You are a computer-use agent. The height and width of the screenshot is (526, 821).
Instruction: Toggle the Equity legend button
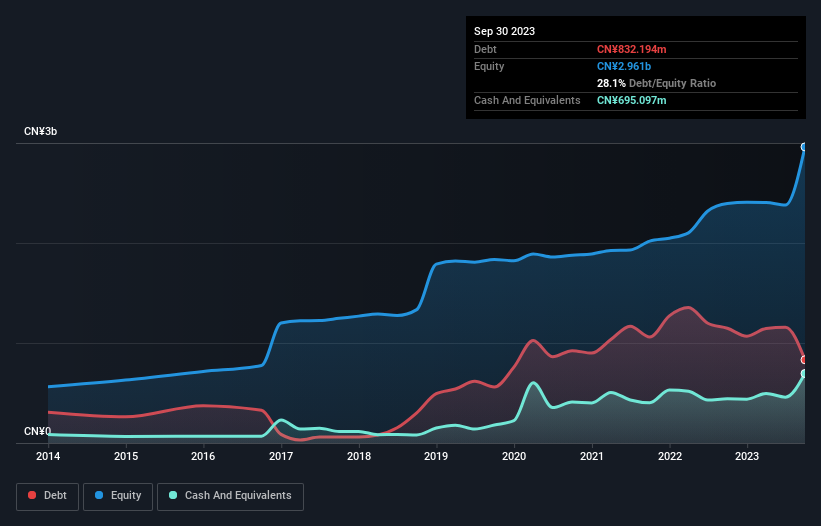pos(118,496)
